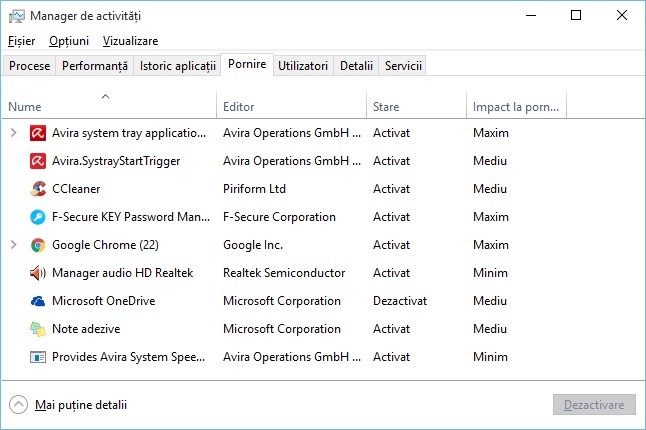The height and width of the screenshot is (430, 646).
Task: Click the F-Secure KEY blue key icon
Action: 37,217
